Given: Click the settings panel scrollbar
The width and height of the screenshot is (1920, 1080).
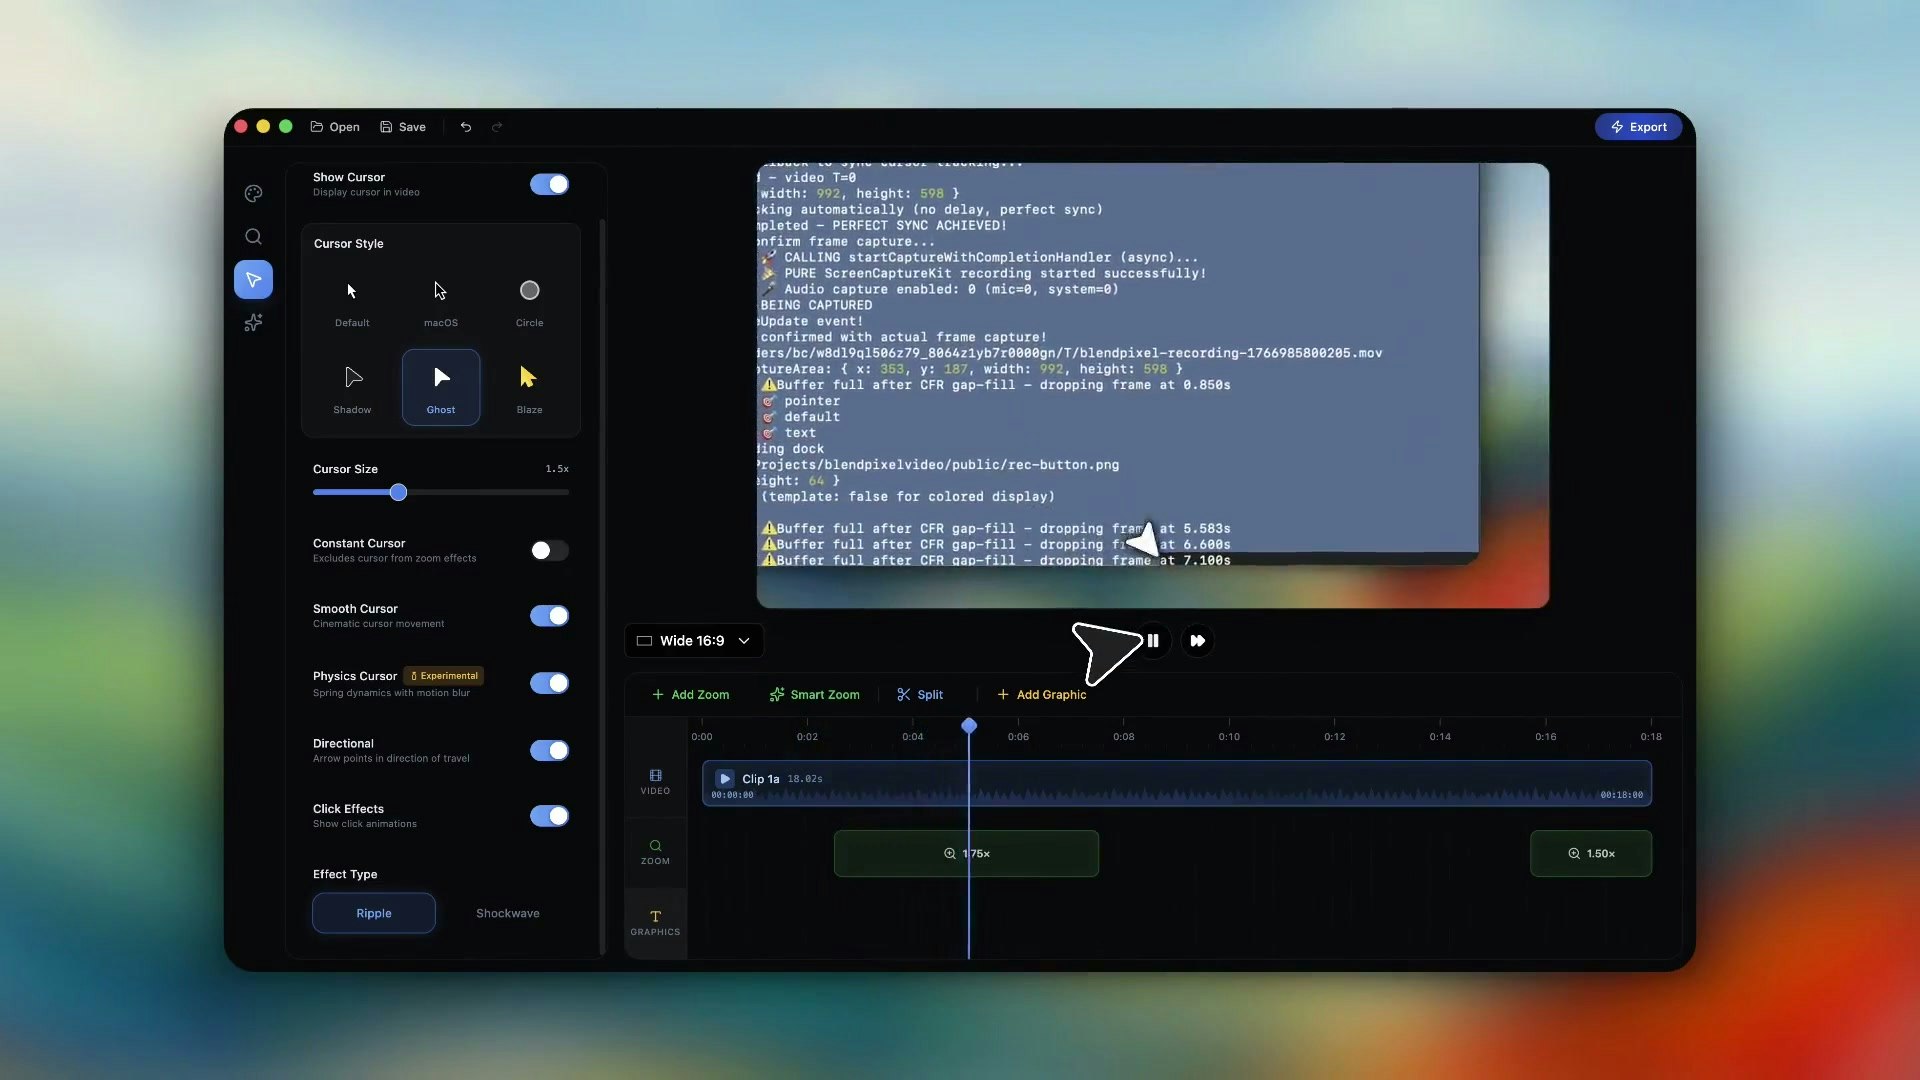Looking at the screenshot, I should click(x=602, y=585).
